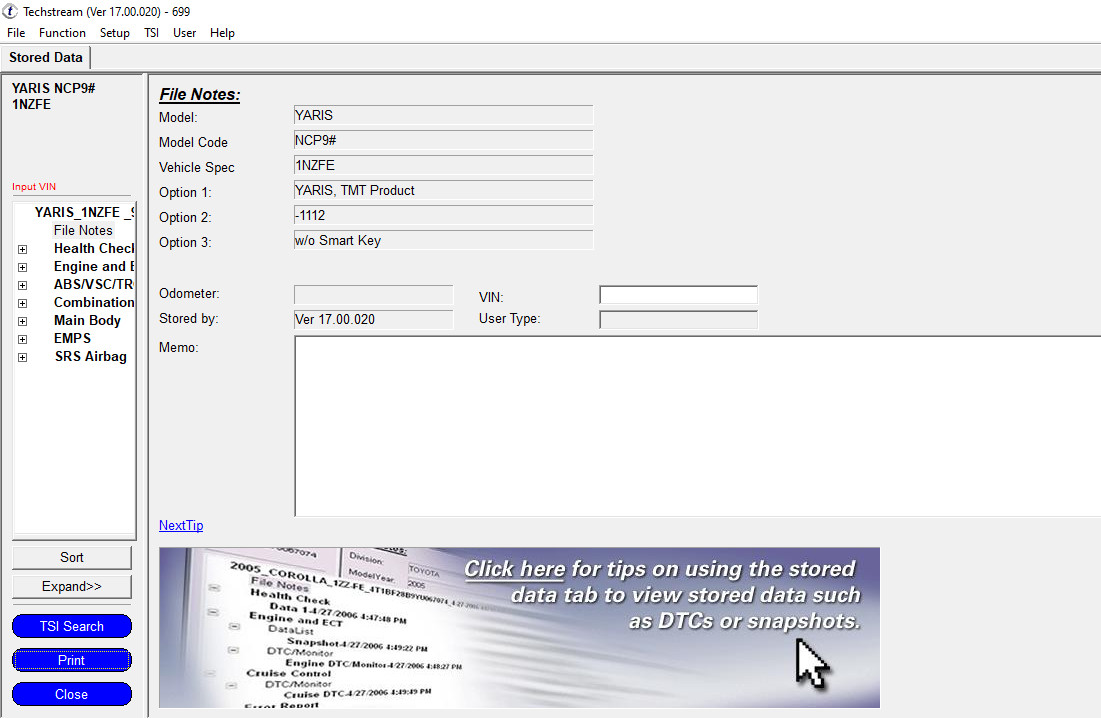This screenshot has width=1101, height=718.
Task: Expand the EMPS tree node
Action: [x=22, y=339]
